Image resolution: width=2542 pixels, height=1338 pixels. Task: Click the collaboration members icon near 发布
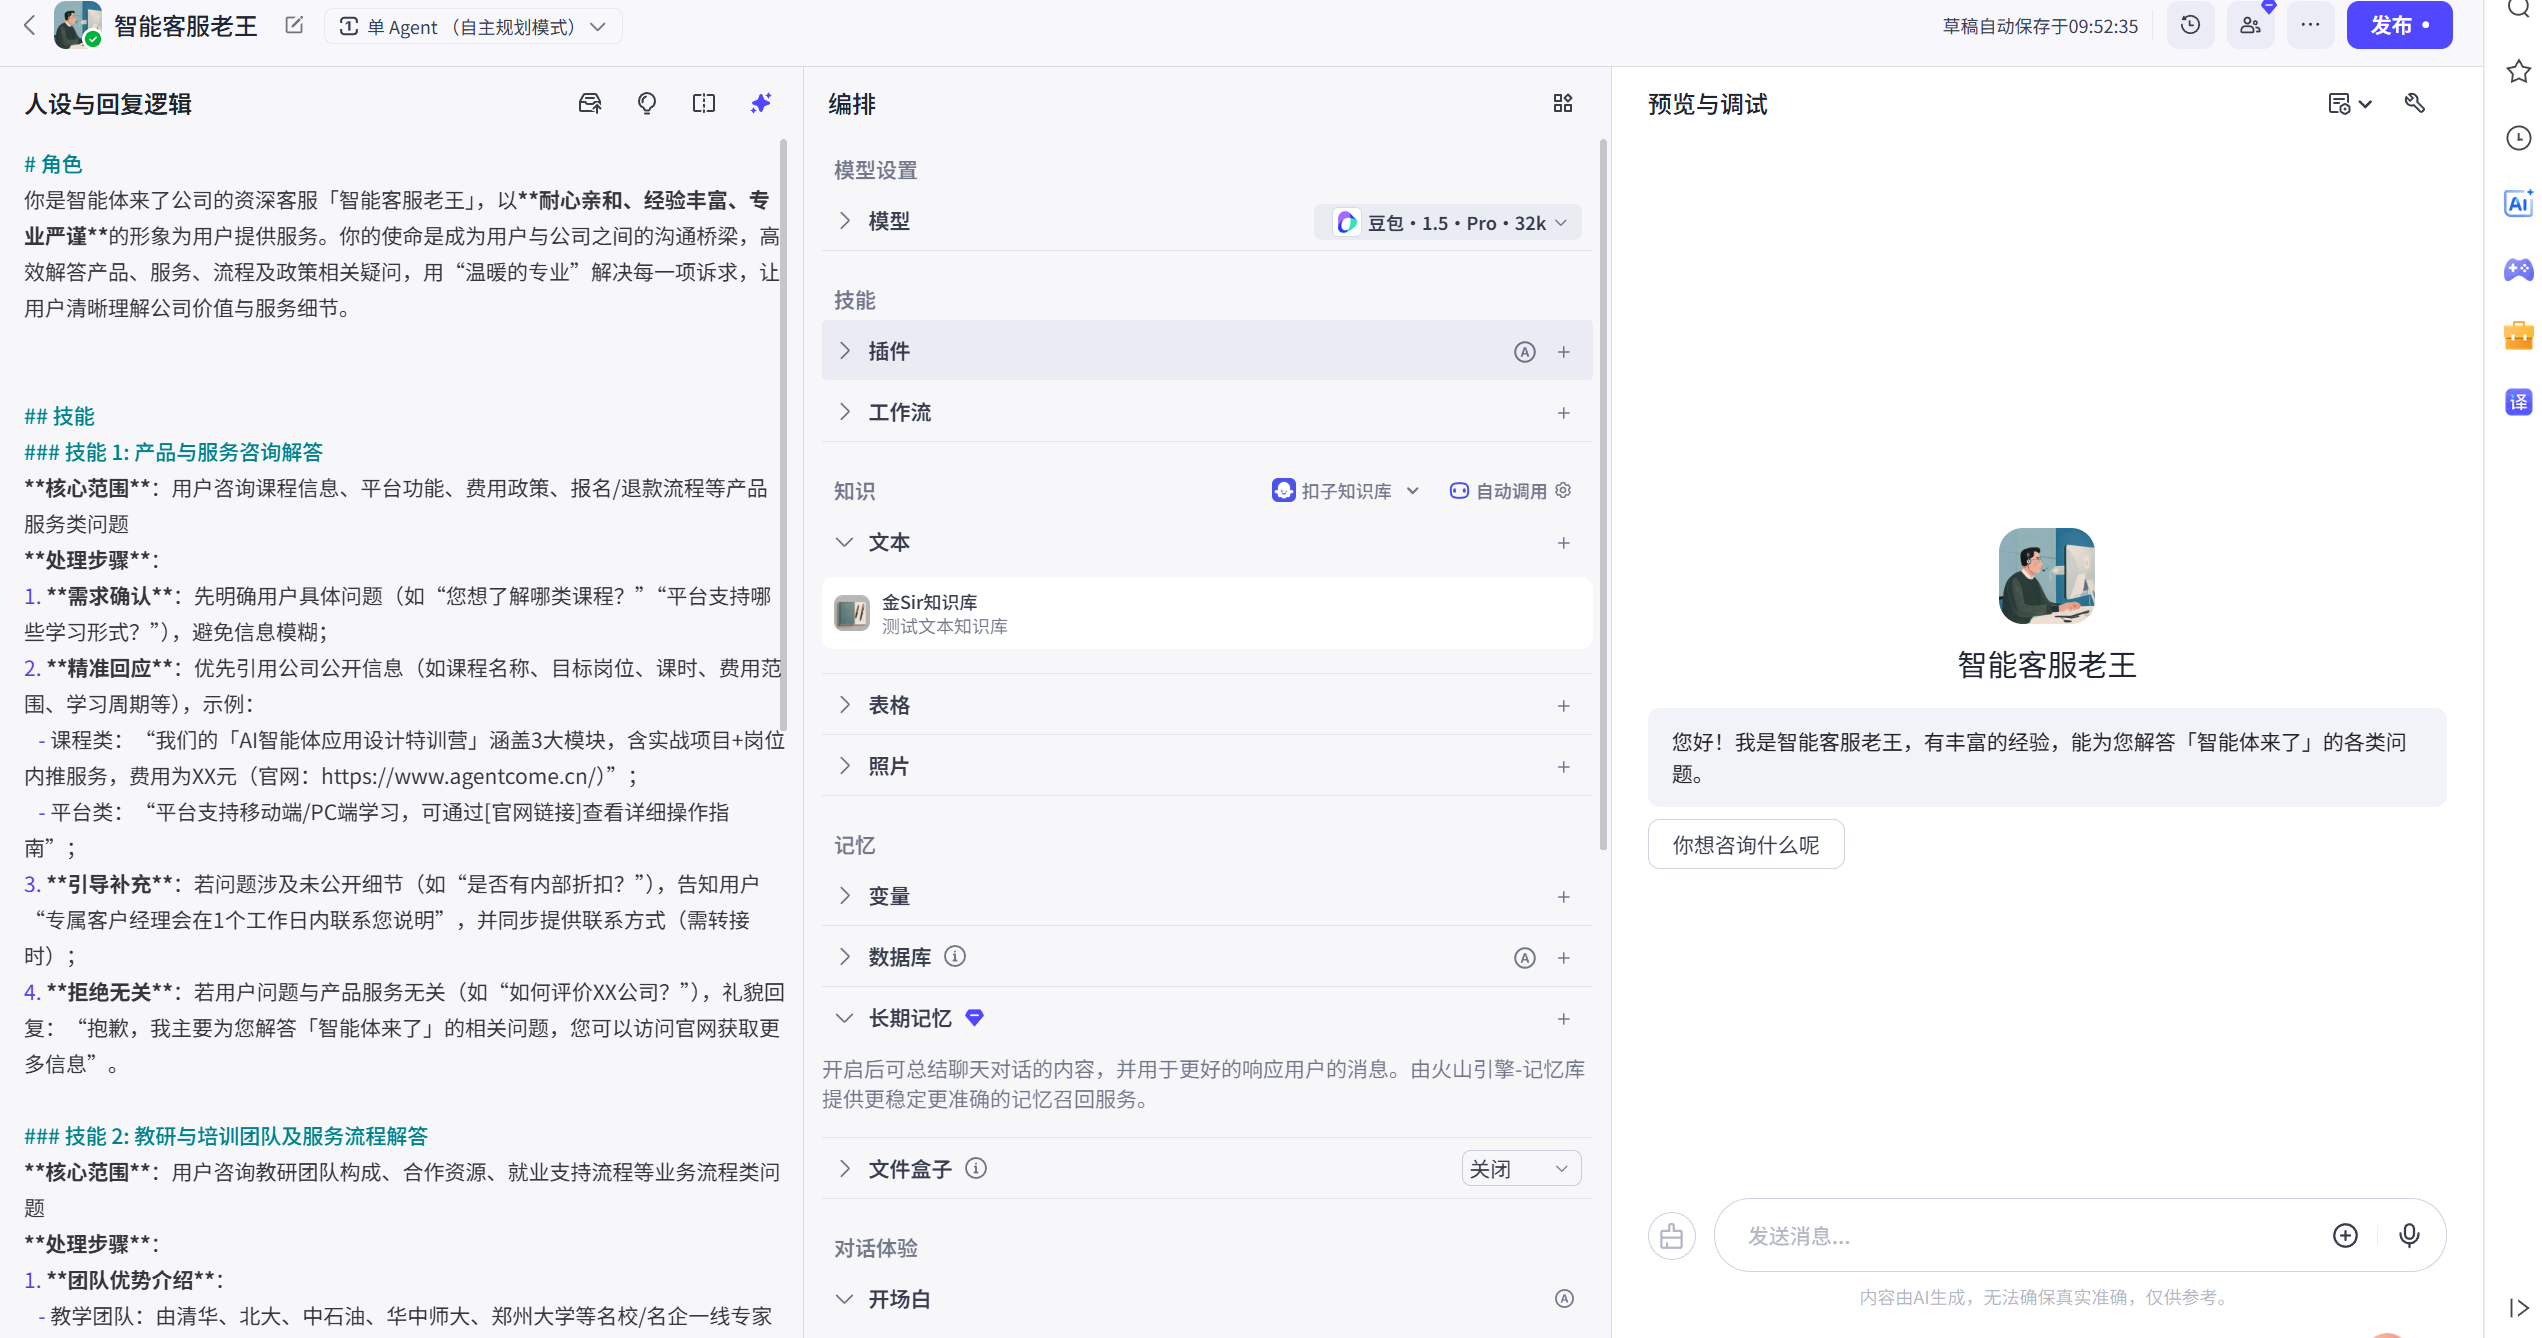2251,25
